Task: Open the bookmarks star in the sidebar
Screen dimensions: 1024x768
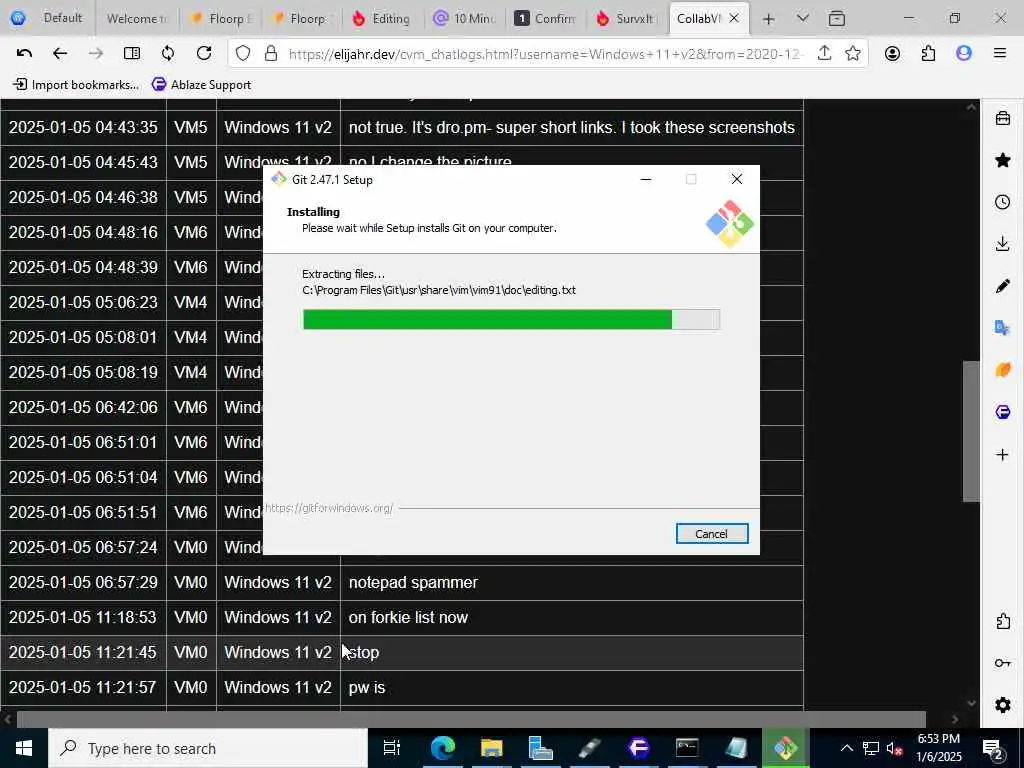Action: [1002, 160]
